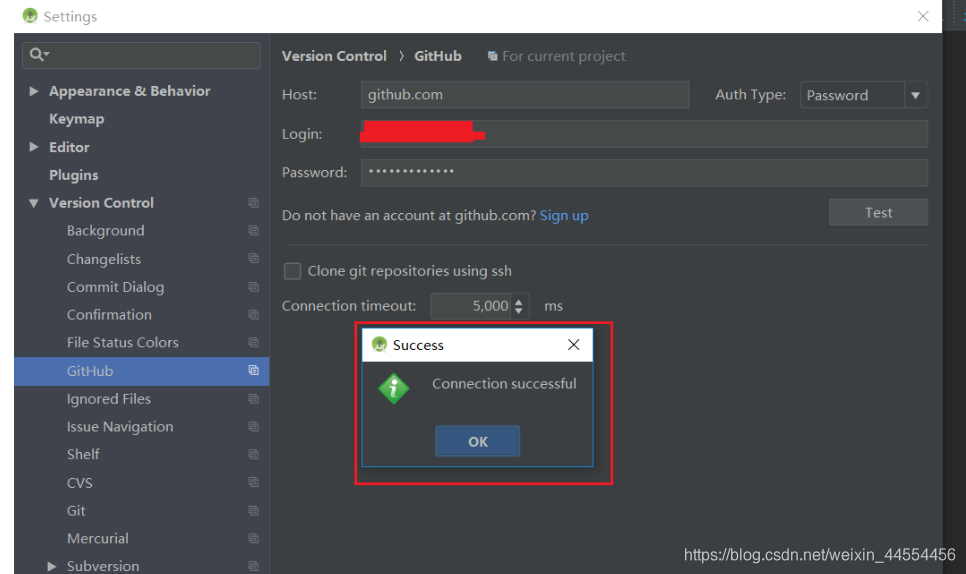
Task: Click into the Host field
Action: pyautogui.click(x=525, y=95)
